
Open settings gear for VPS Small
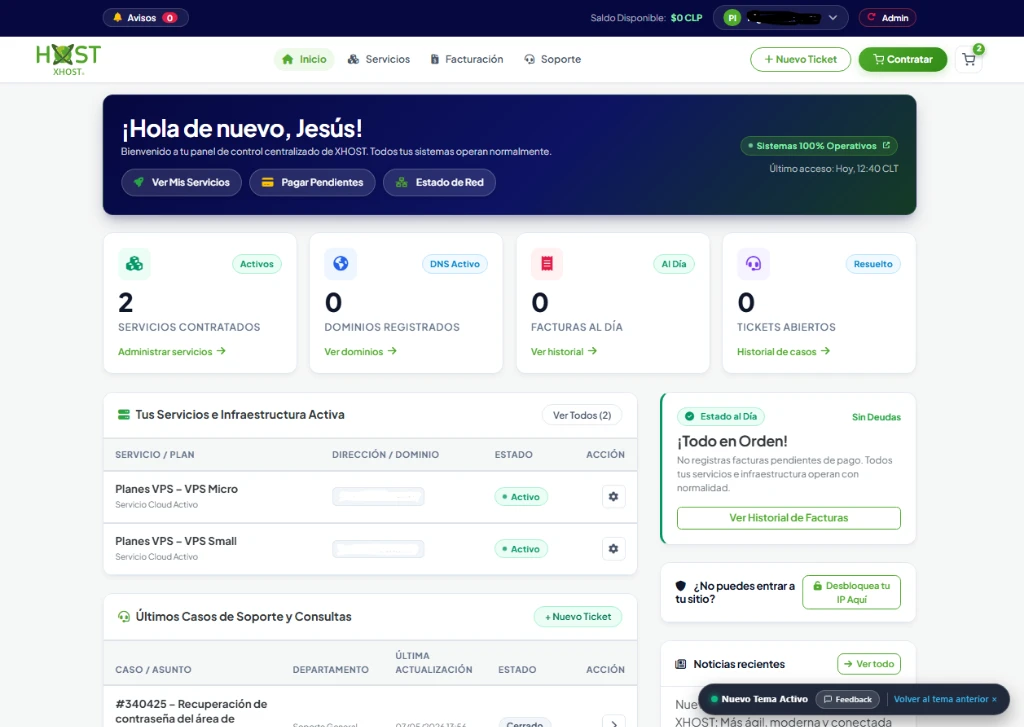point(613,549)
